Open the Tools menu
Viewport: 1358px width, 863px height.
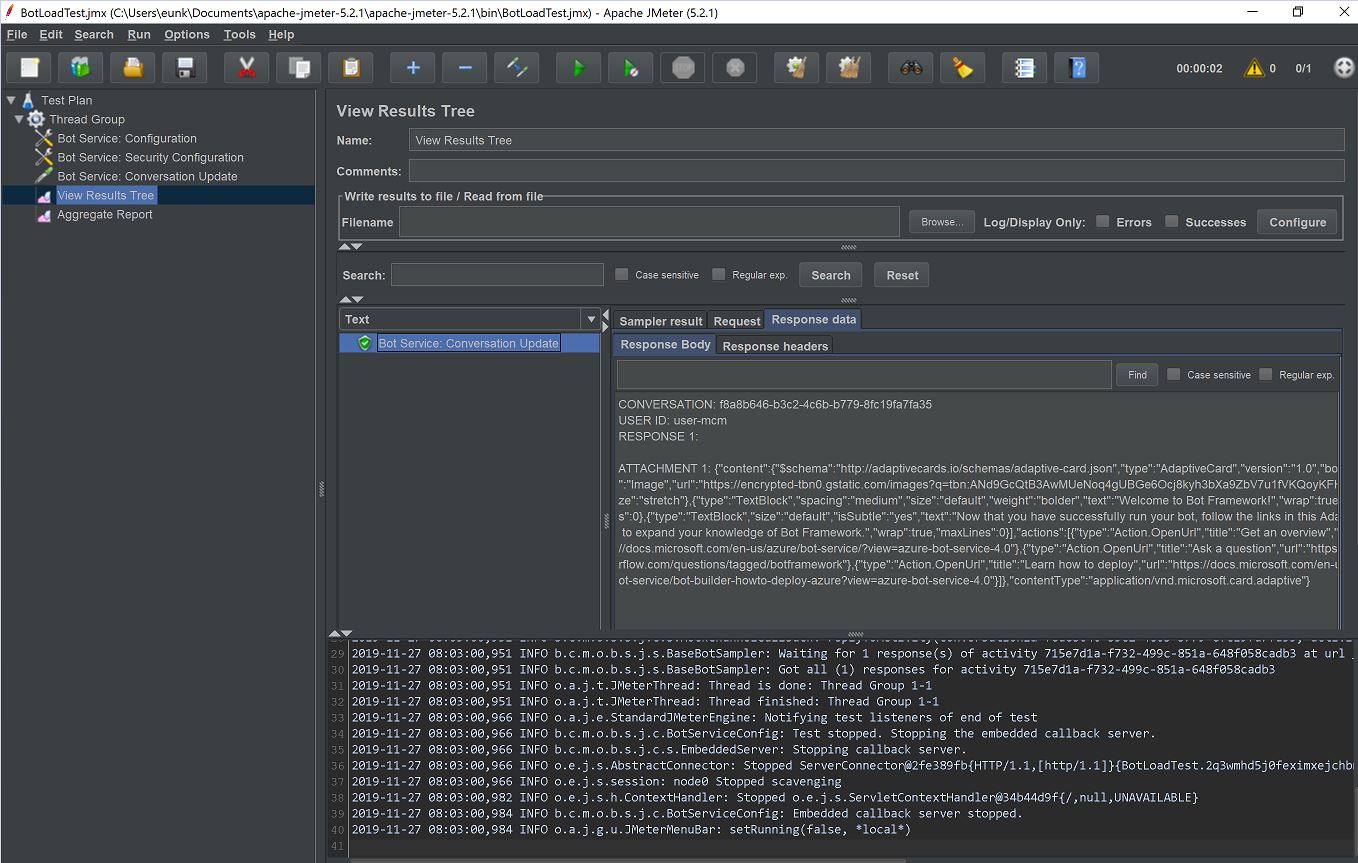(240, 34)
